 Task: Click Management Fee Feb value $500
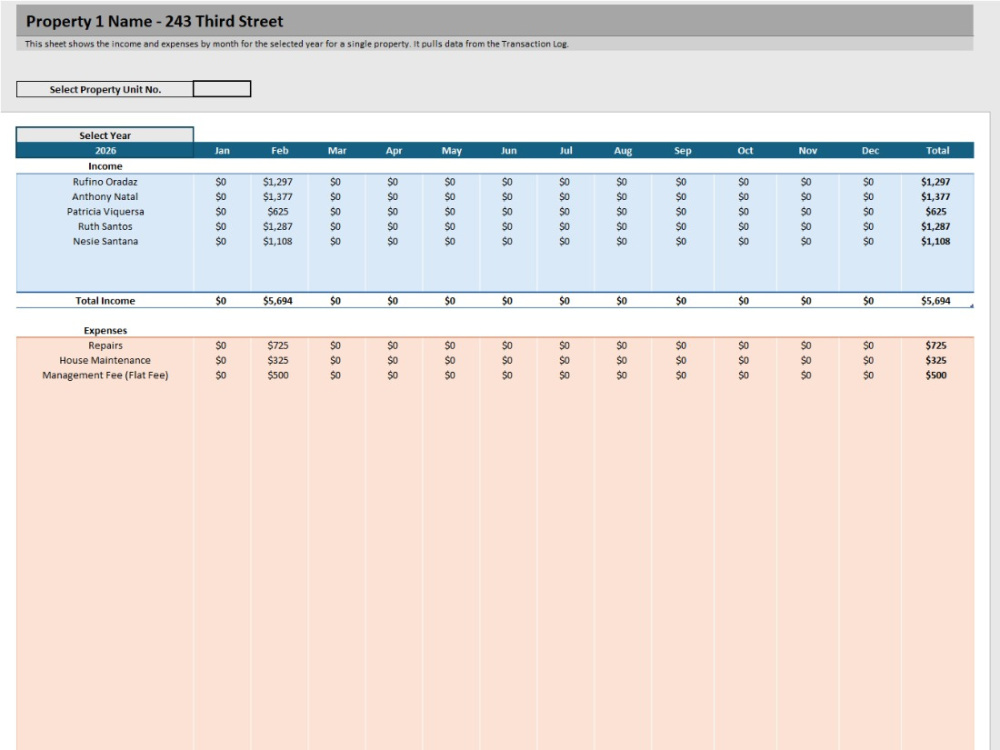click(277, 375)
